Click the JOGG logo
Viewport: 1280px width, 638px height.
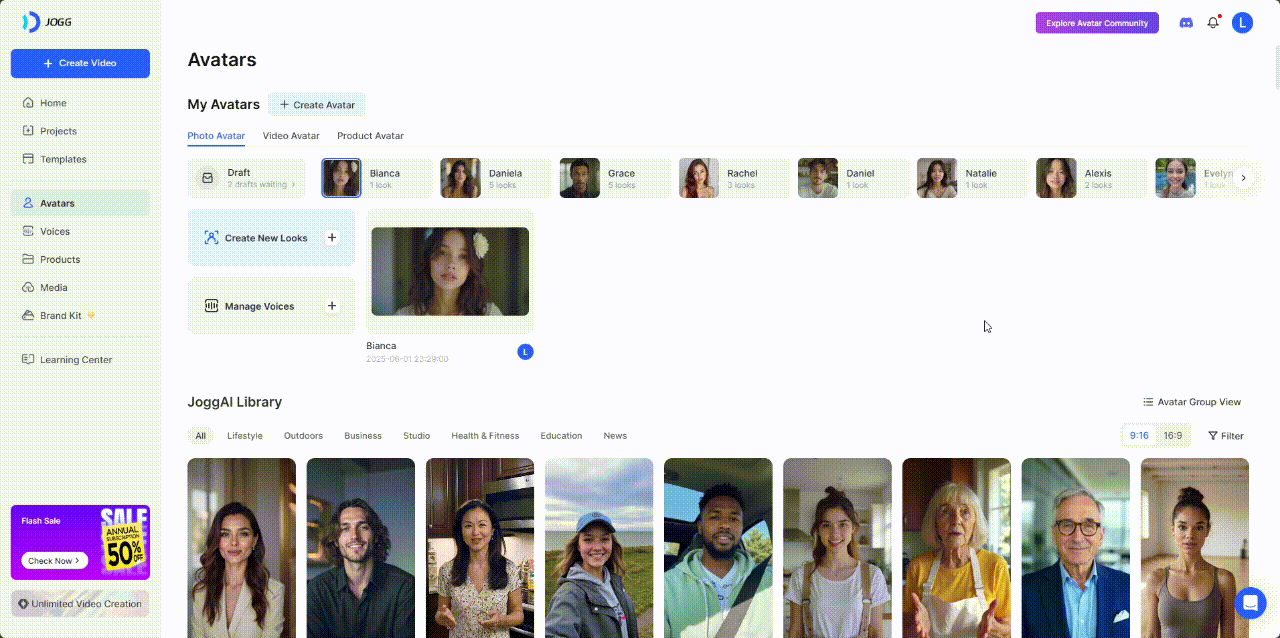pyautogui.click(x=46, y=22)
